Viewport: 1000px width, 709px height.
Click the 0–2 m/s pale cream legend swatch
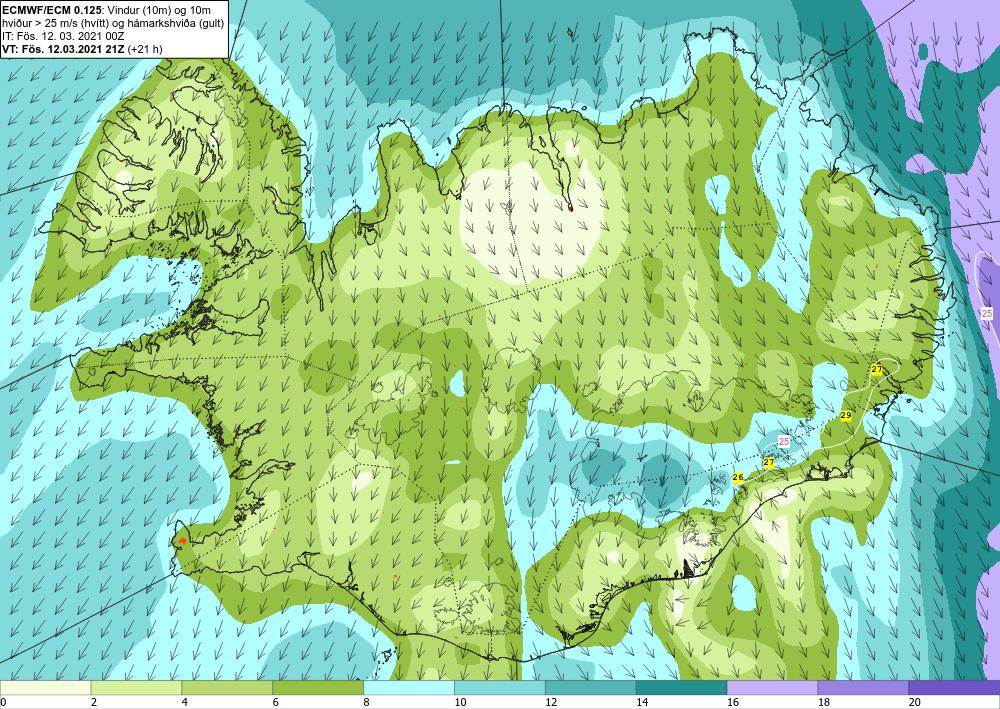point(45,687)
